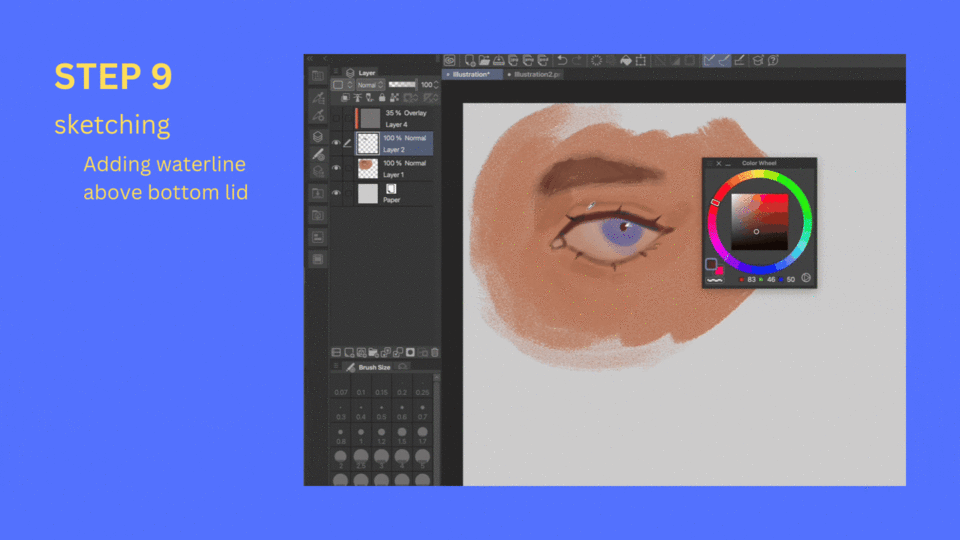
Task: Hide Layer 1 with its eye icon
Action: [336, 168]
